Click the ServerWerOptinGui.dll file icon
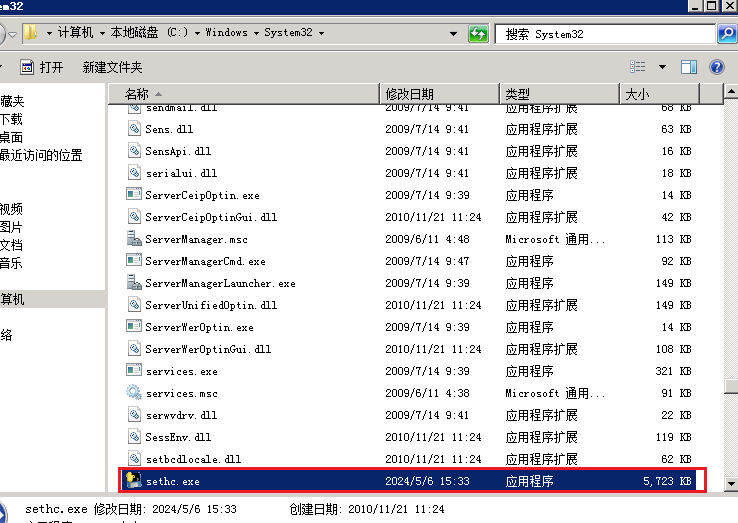 [x=134, y=348]
